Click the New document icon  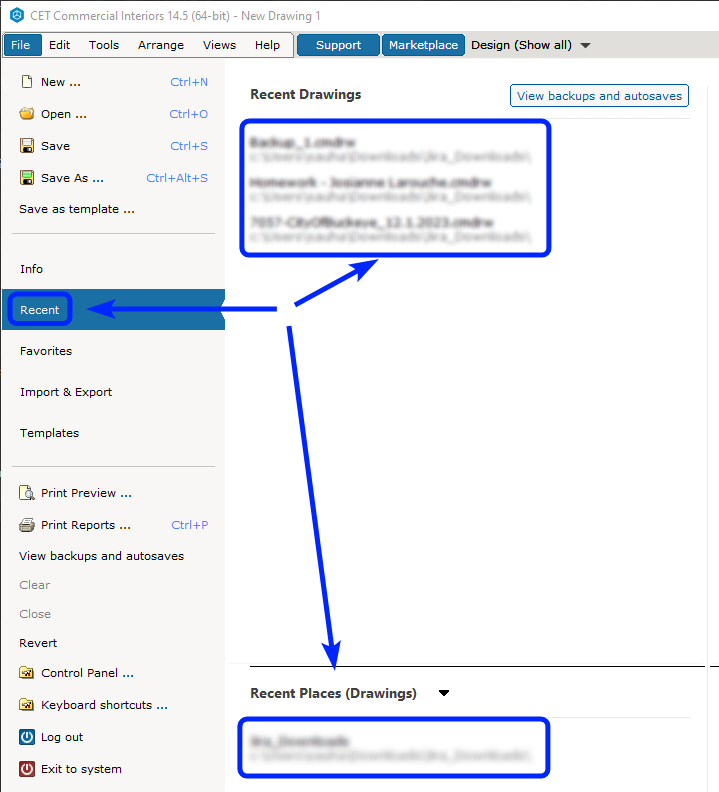click(x=27, y=82)
